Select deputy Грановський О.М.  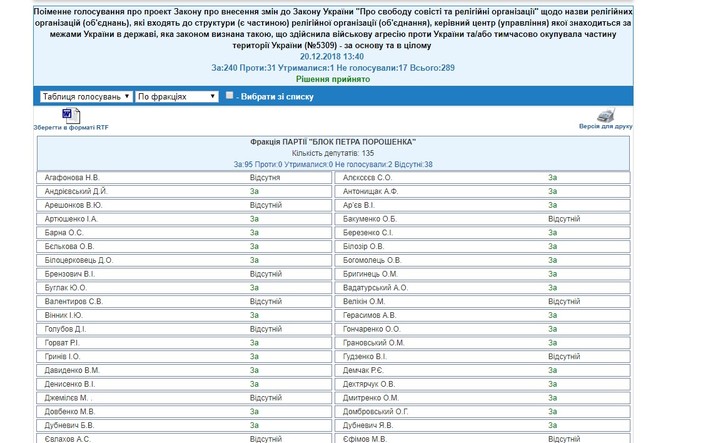click(373, 342)
